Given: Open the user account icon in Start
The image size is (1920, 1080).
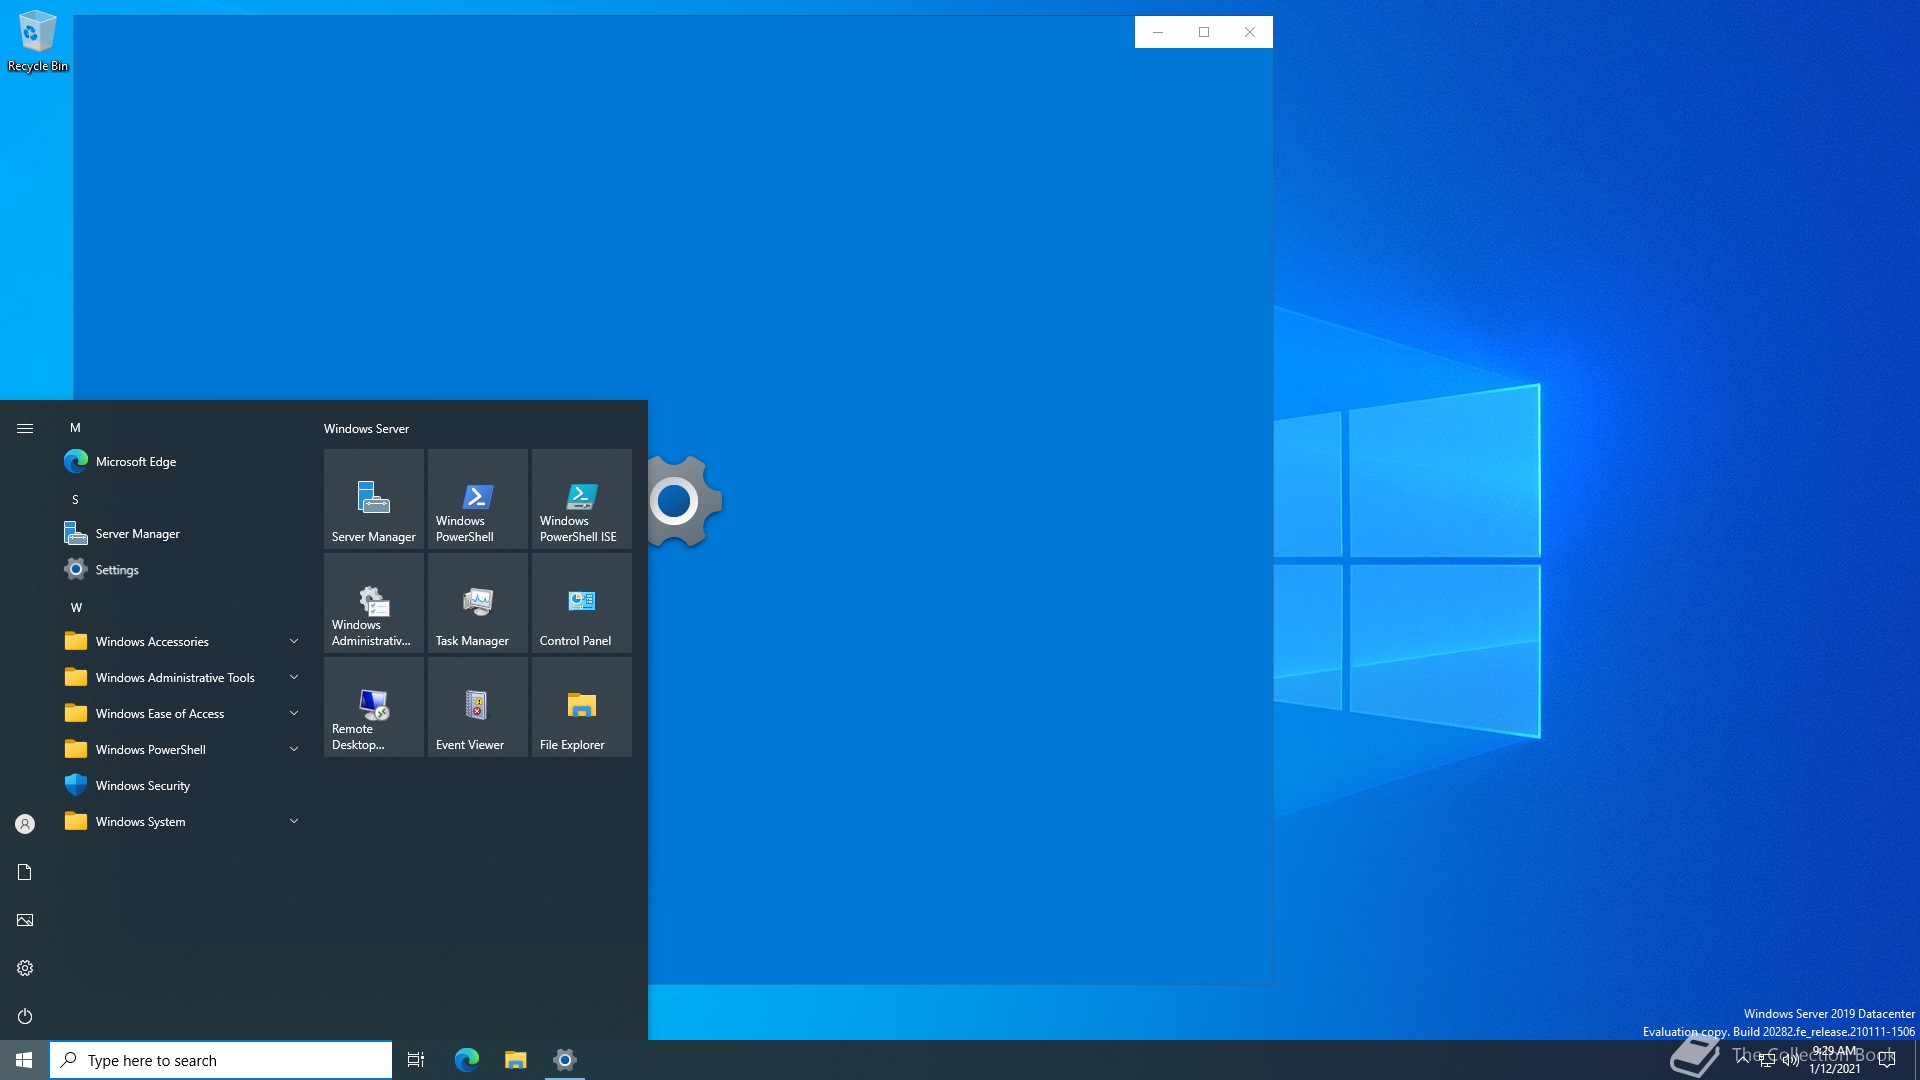Looking at the screenshot, I should pyautogui.click(x=25, y=824).
